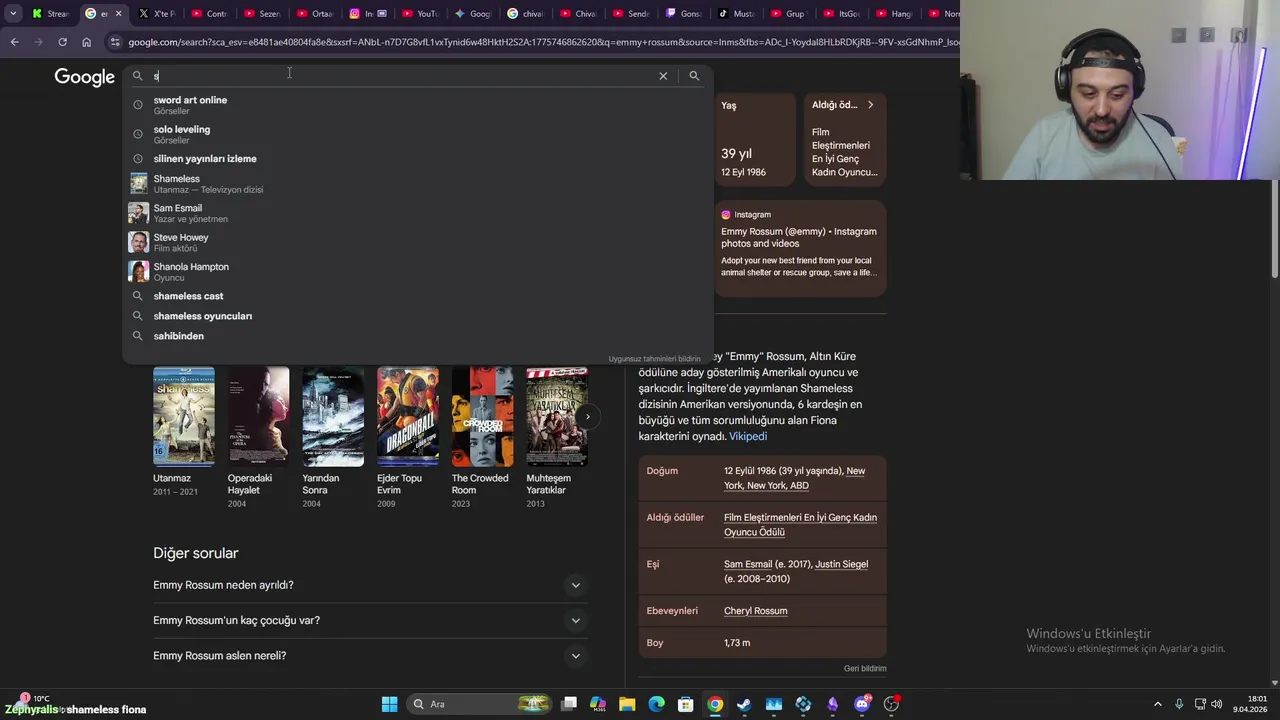Clear the search box with X icon

tap(663, 76)
